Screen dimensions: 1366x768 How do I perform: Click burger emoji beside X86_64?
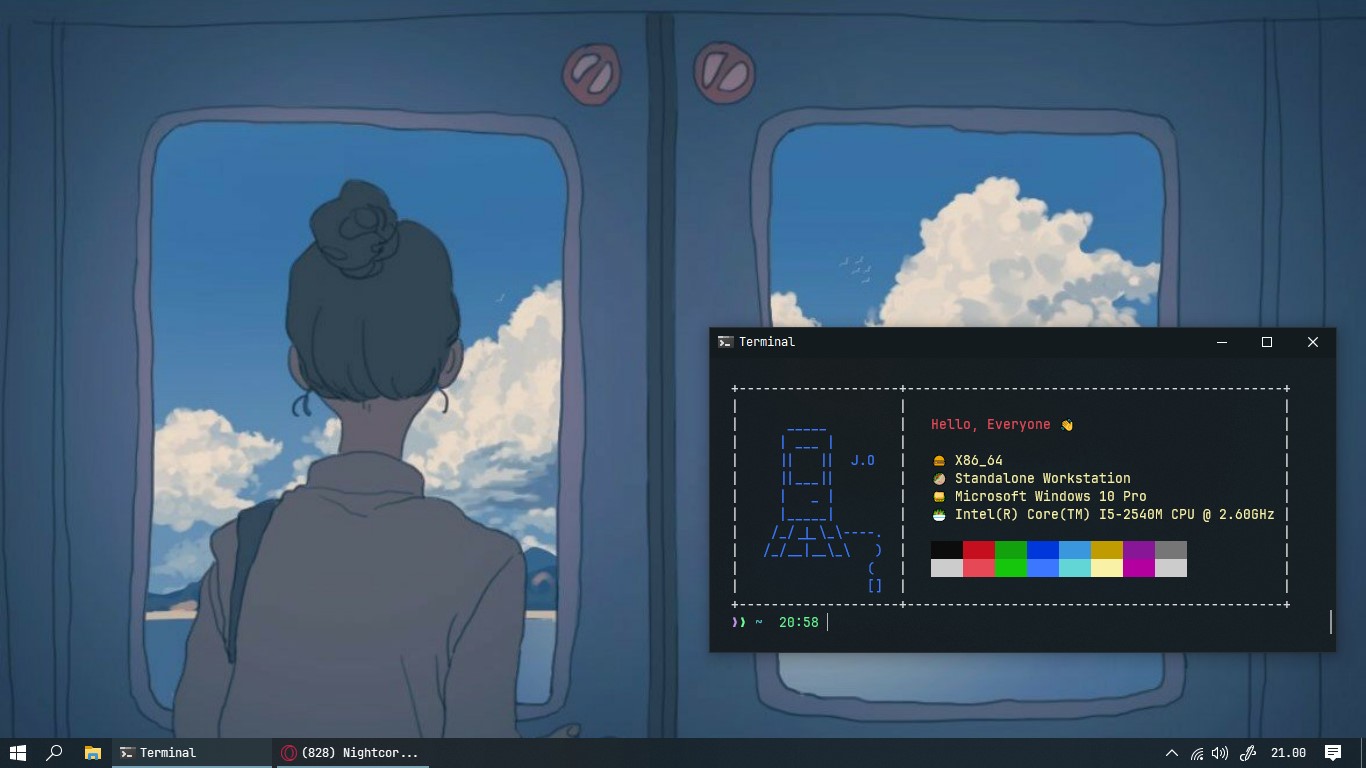click(x=939, y=461)
